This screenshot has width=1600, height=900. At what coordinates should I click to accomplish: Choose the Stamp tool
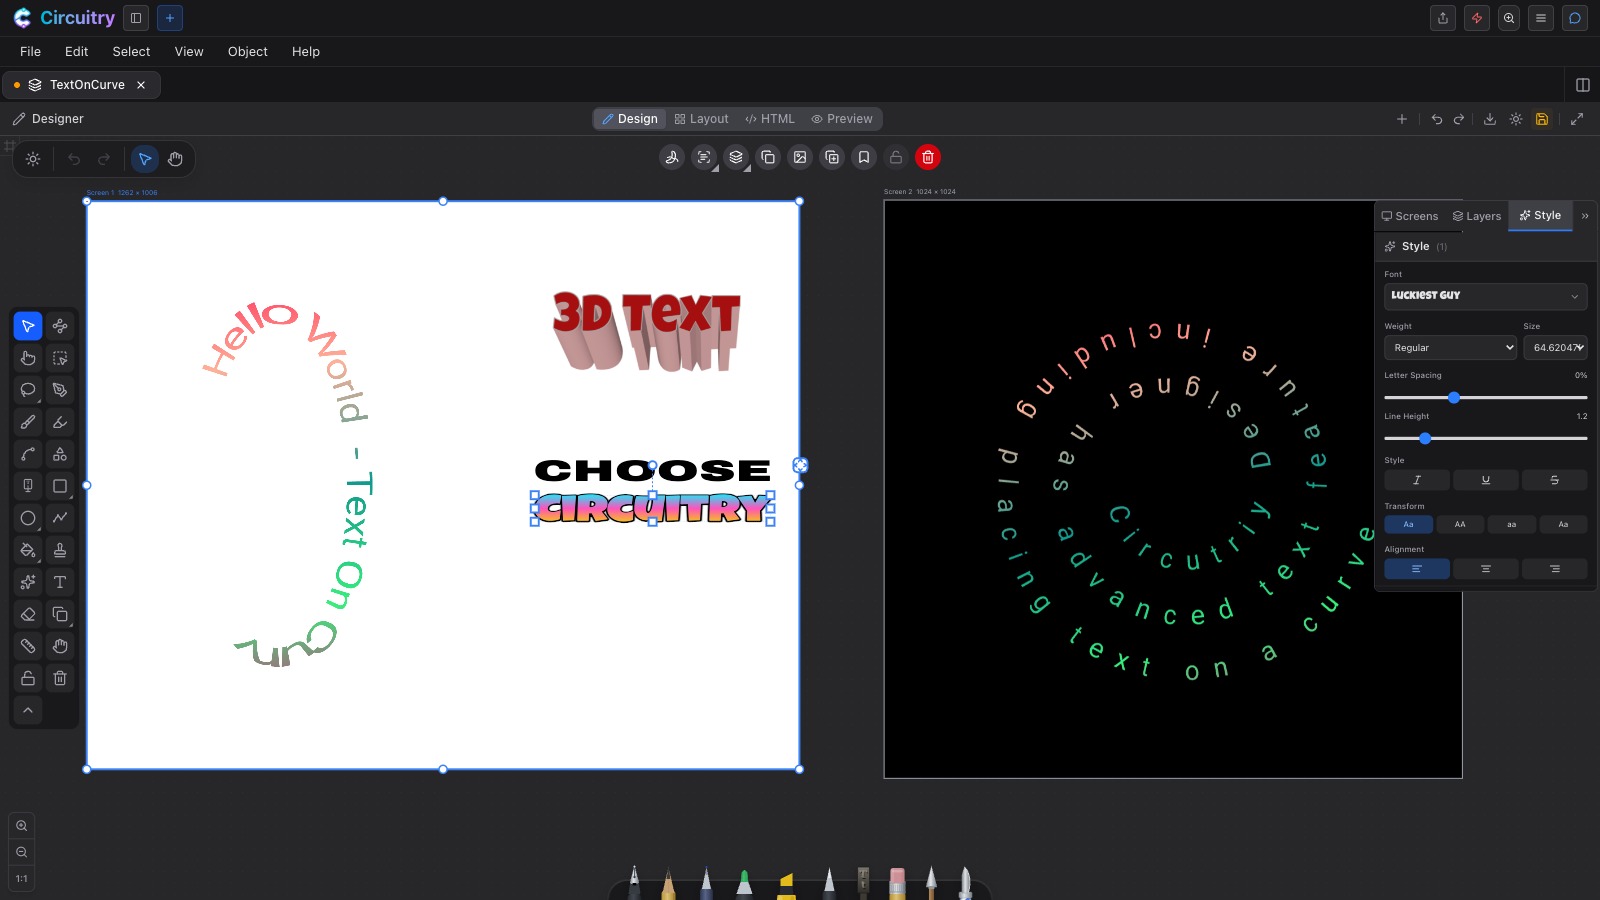point(60,550)
